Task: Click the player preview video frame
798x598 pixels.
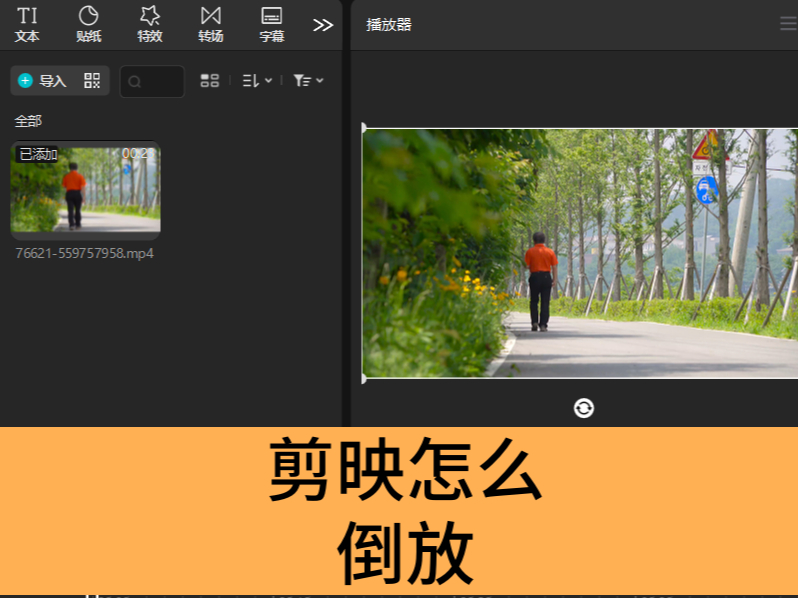Action: (x=580, y=253)
